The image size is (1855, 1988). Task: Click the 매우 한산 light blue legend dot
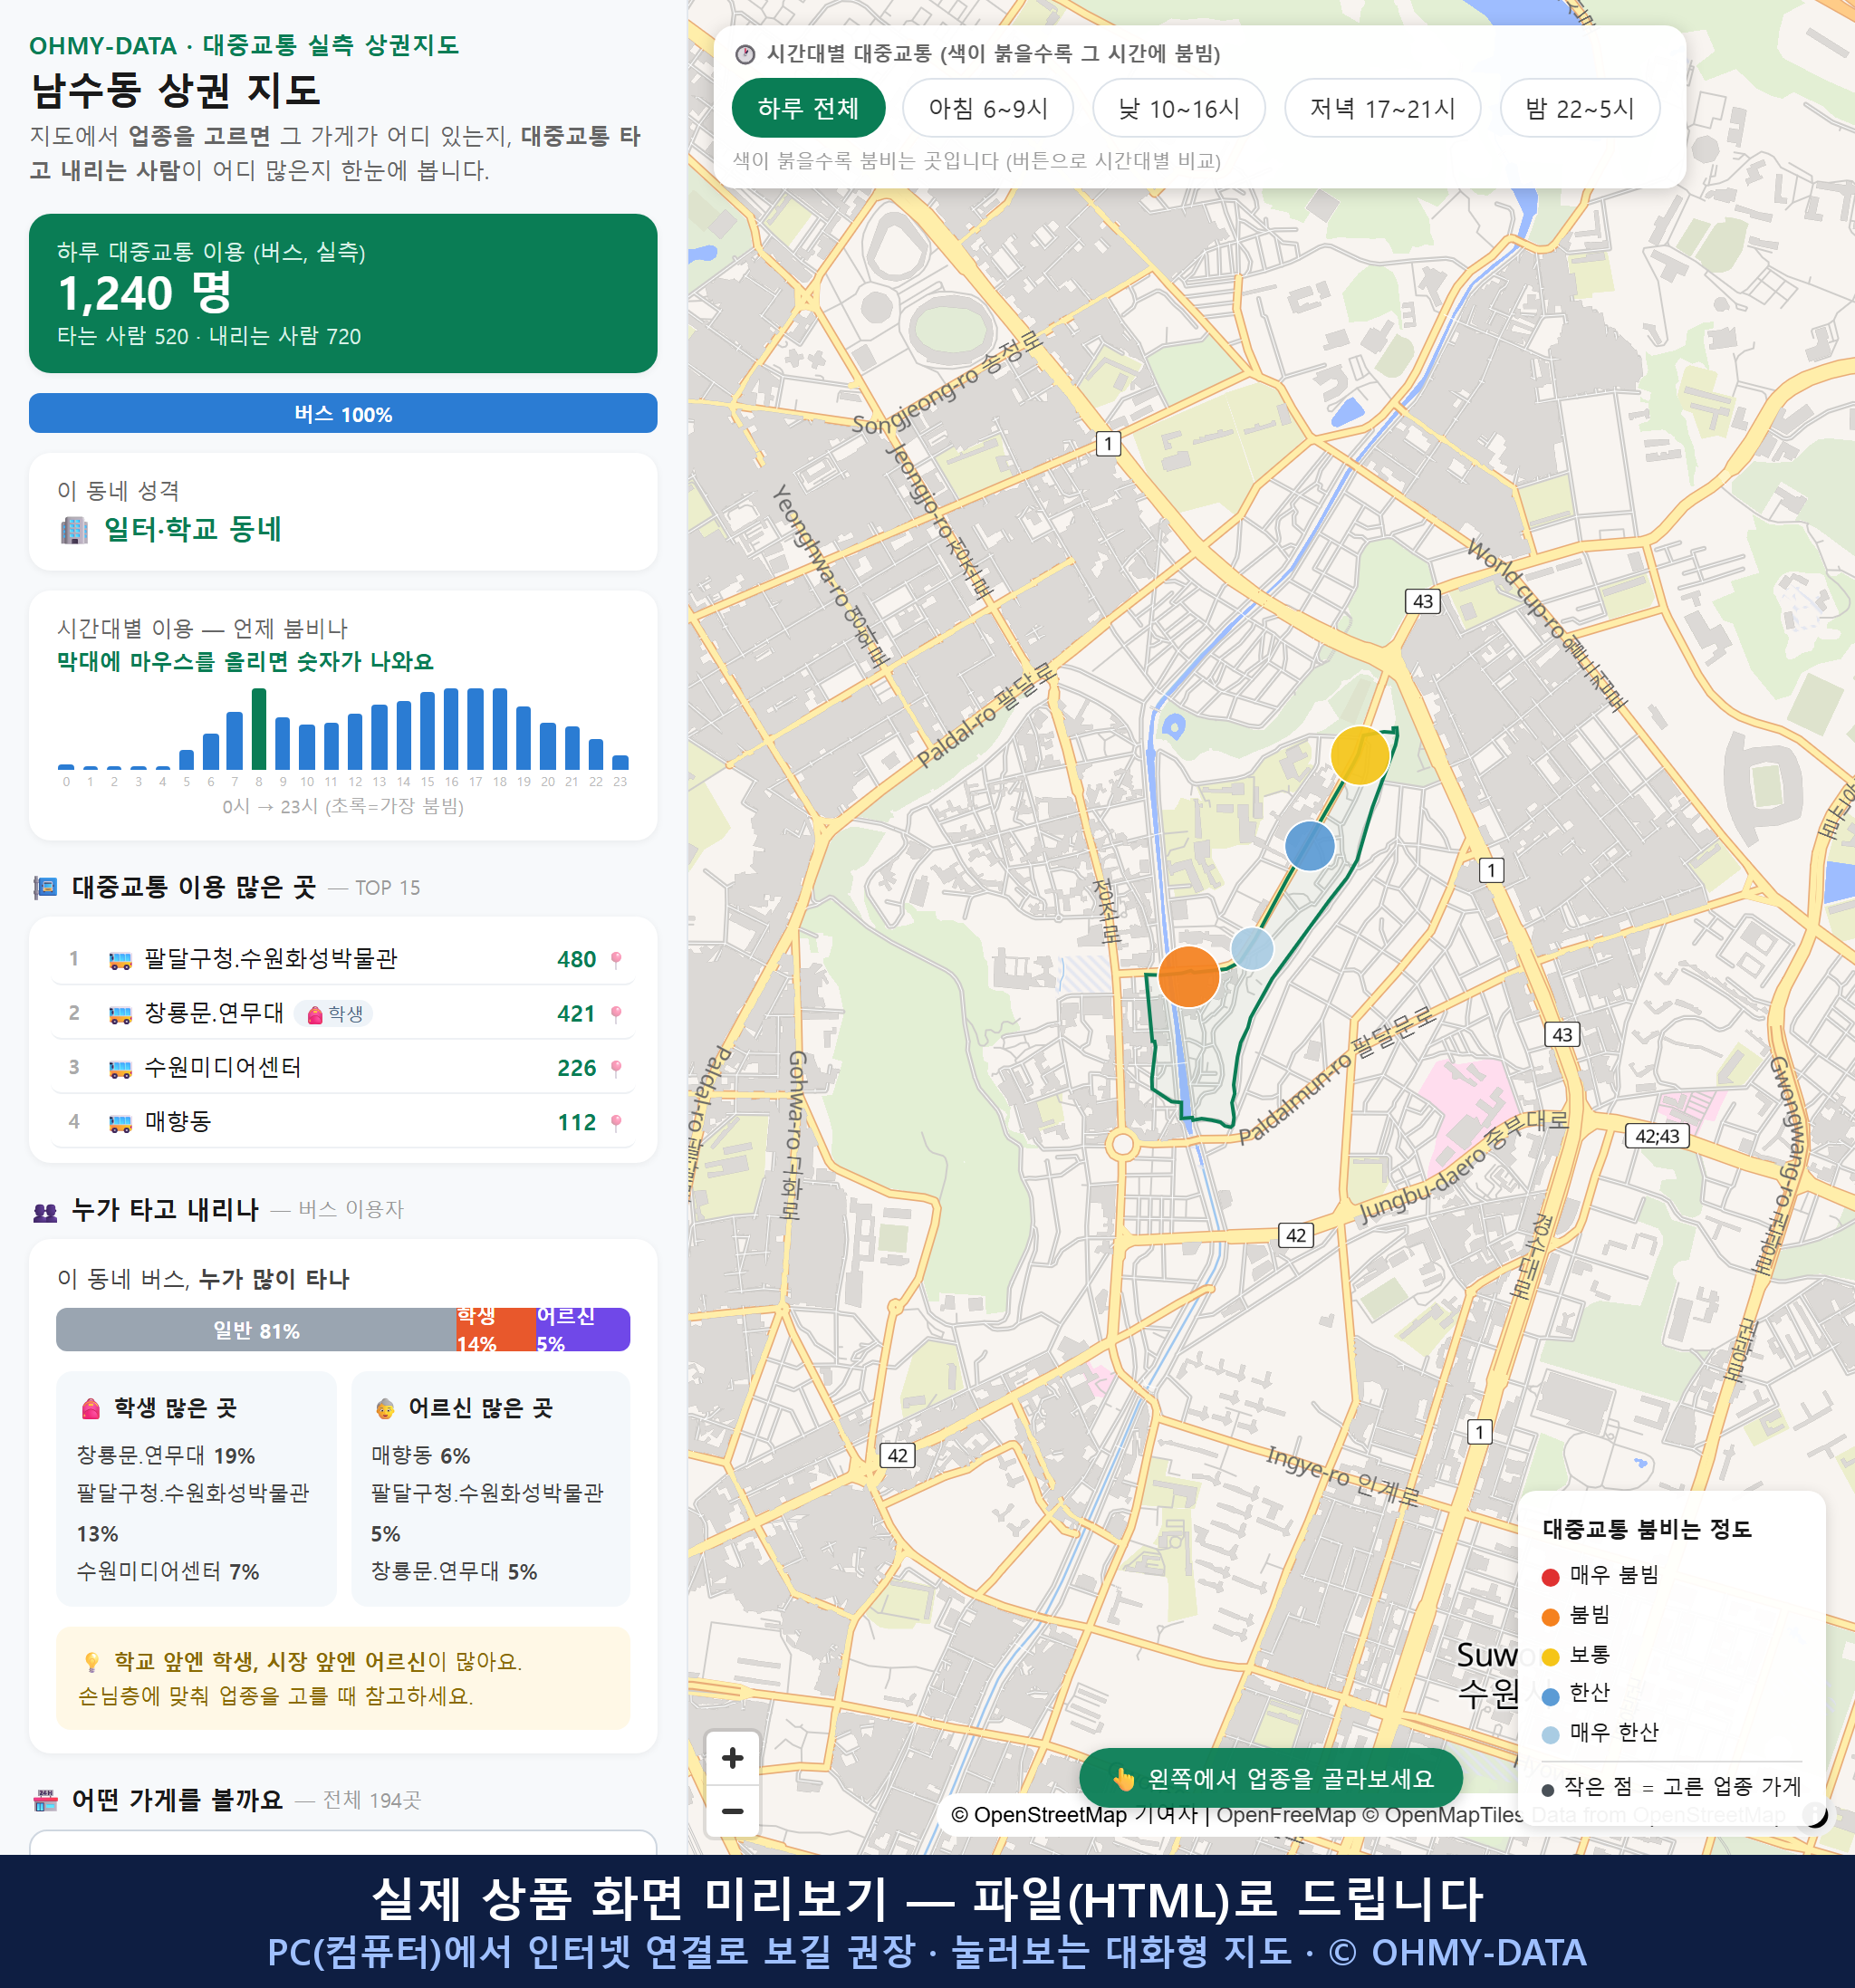pyautogui.click(x=1550, y=1735)
